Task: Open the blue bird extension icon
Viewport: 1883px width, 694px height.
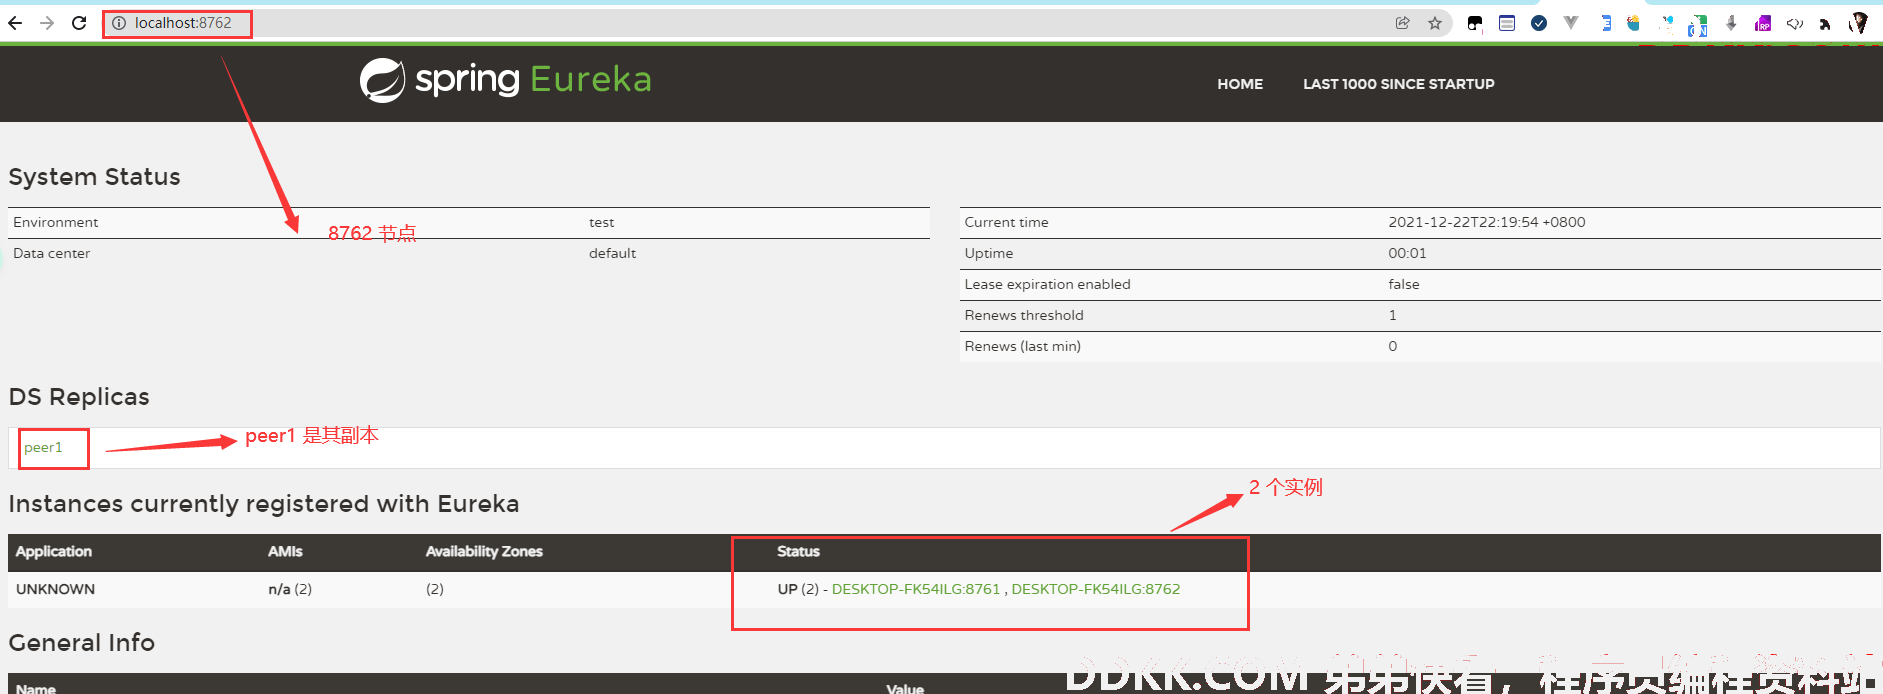Action: coord(1667,22)
